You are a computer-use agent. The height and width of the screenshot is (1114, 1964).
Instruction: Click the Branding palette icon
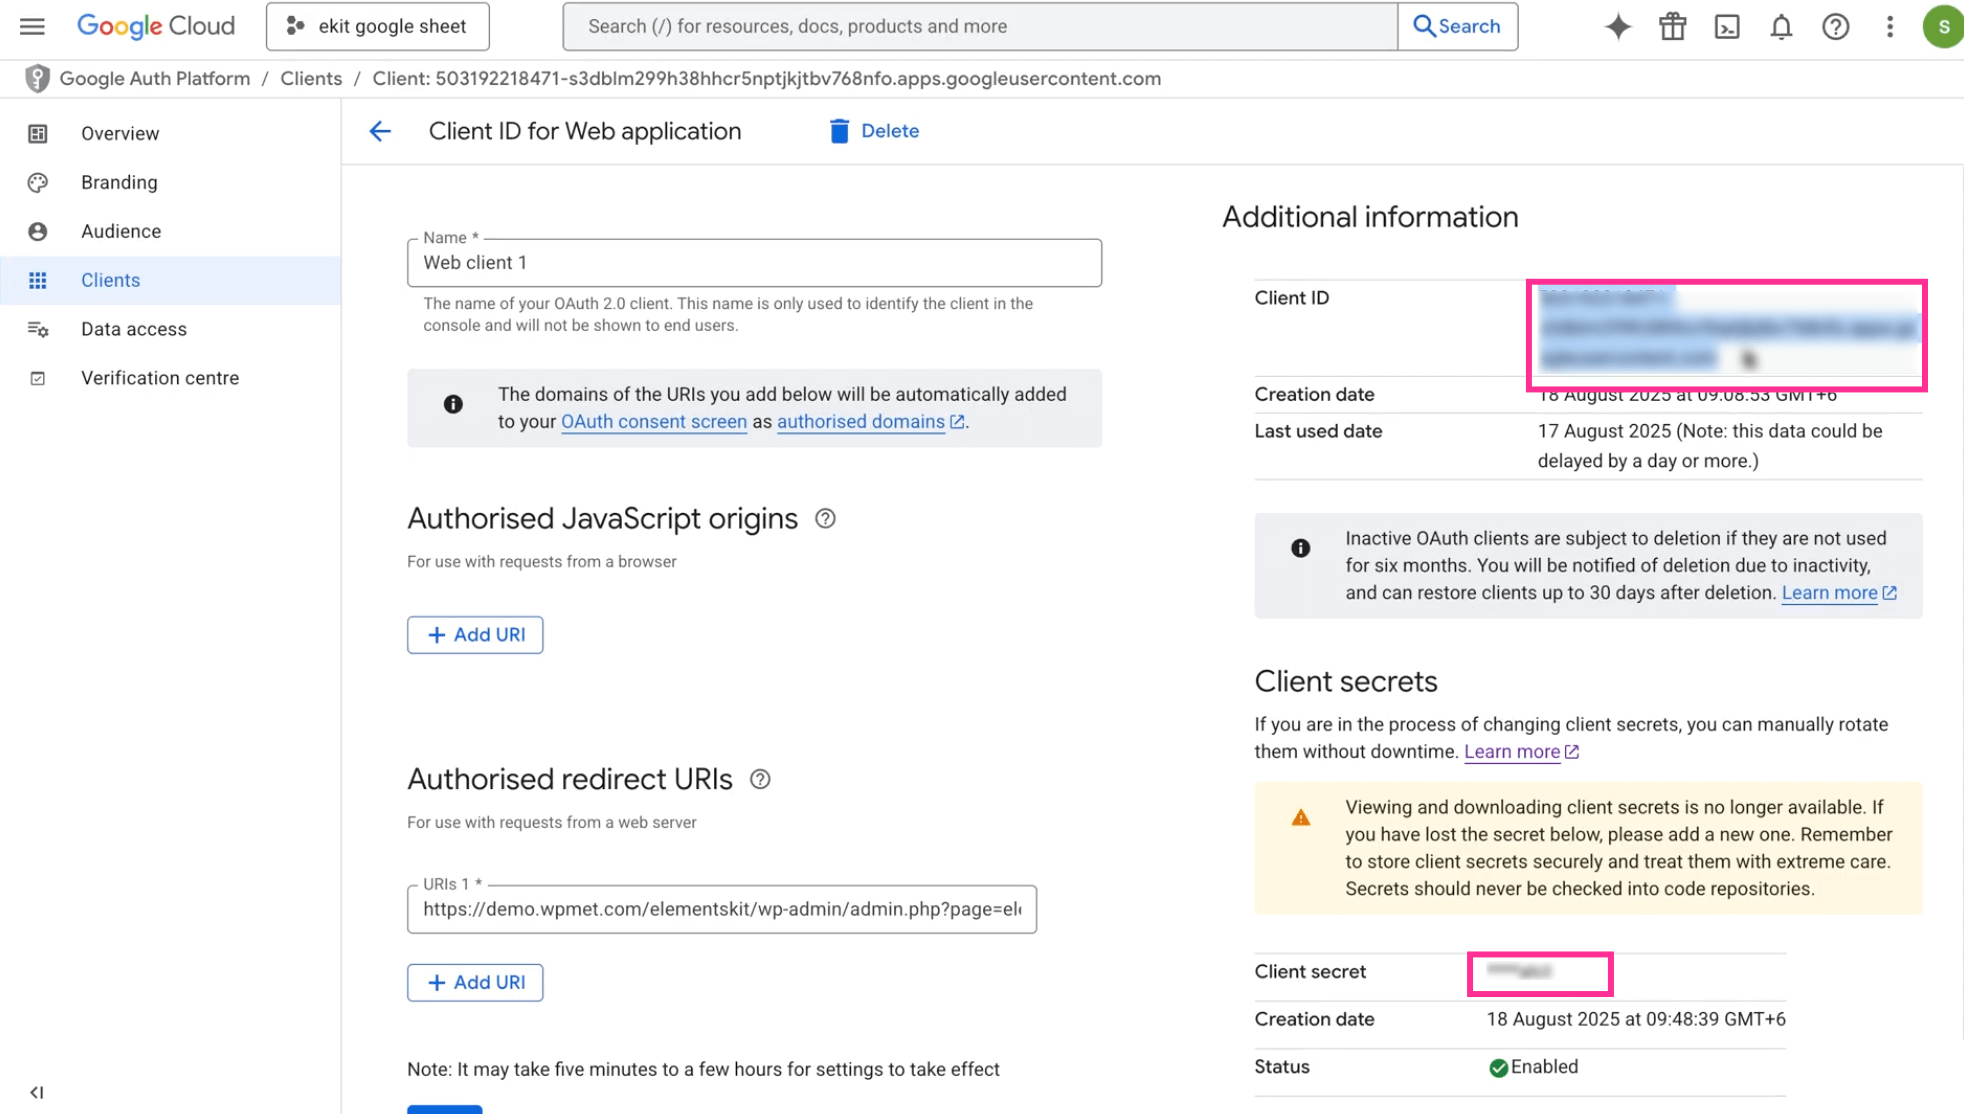tap(38, 182)
